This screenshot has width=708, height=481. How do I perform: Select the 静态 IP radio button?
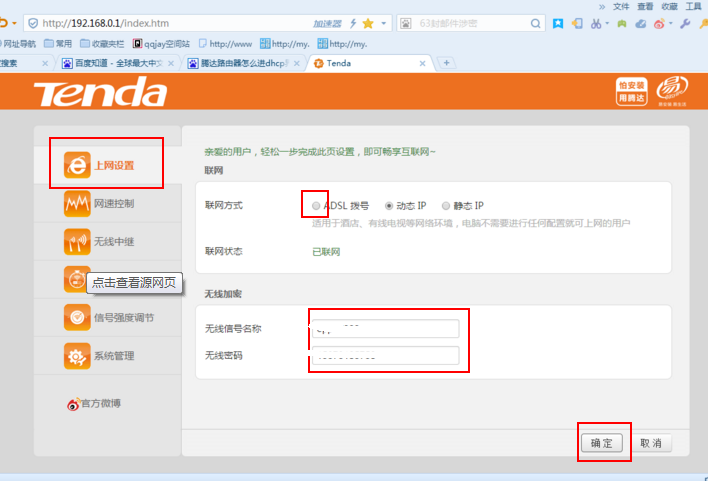click(446, 206)
